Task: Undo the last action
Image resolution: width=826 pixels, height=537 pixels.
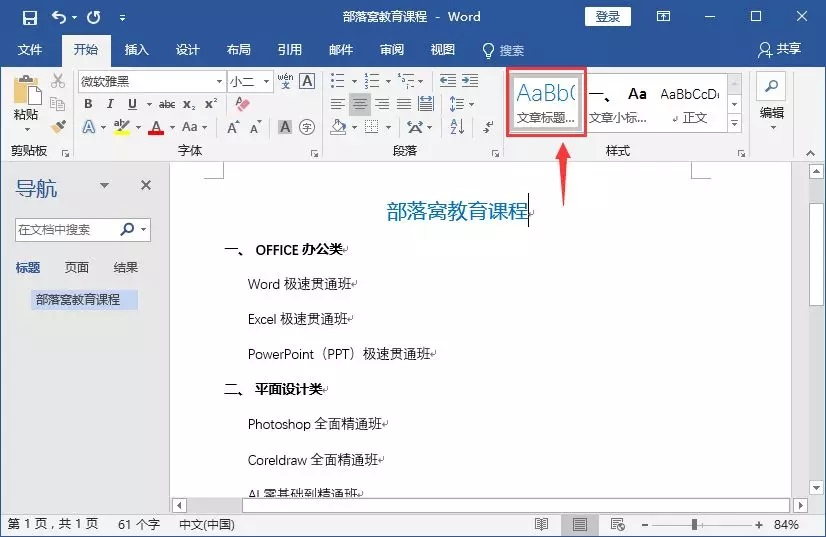Action: (58, 17)
